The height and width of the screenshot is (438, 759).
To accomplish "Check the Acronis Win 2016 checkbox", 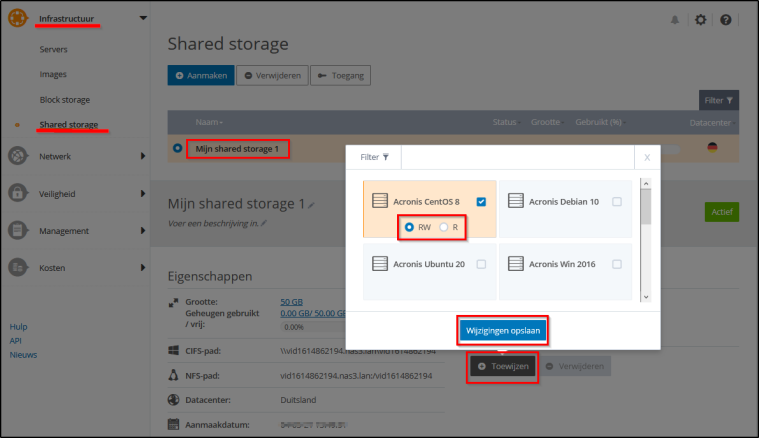I will [x=617, y=264].
